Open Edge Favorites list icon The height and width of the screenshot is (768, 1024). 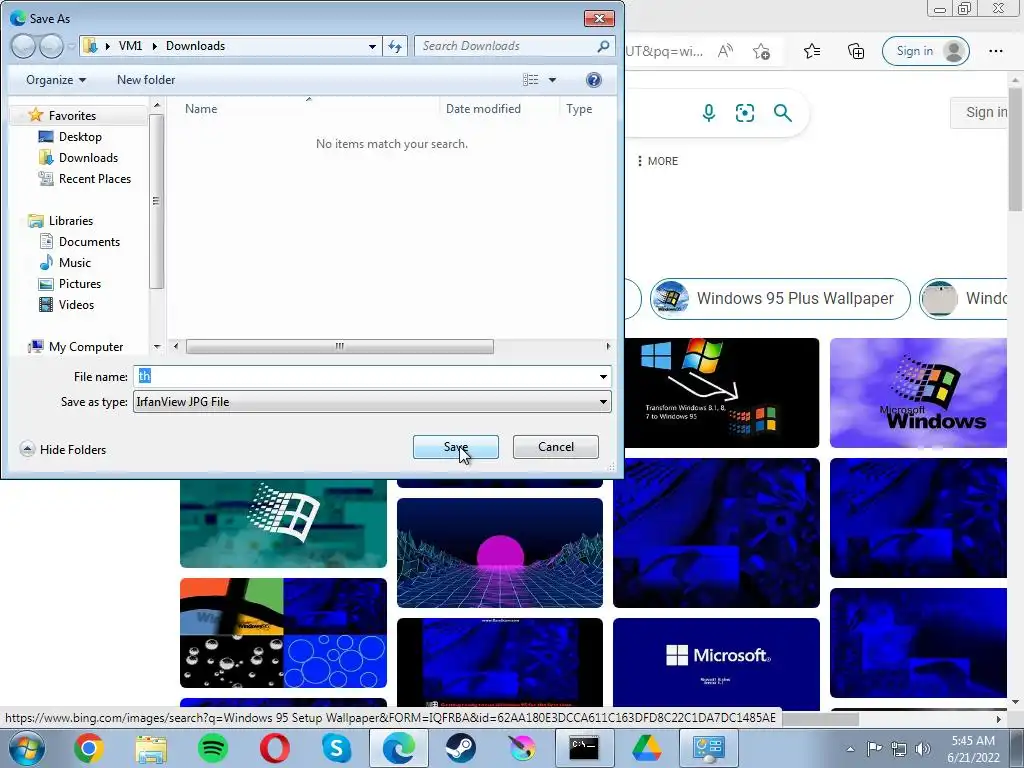tap(812, 51)
